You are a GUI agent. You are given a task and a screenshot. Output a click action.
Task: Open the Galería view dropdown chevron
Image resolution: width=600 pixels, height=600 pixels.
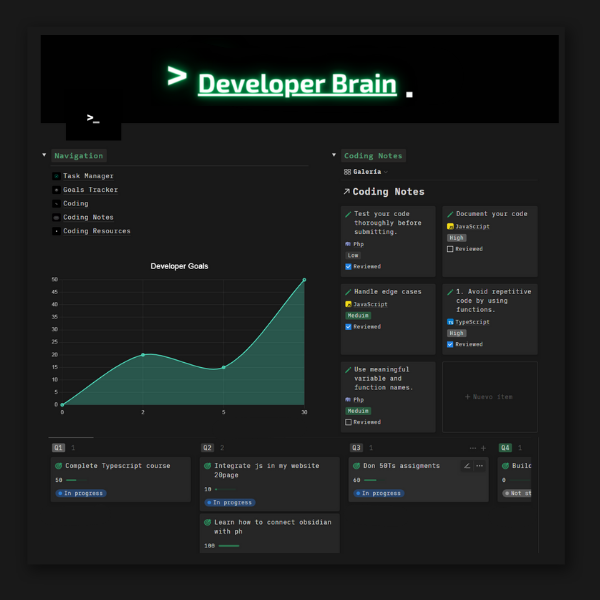386,172
